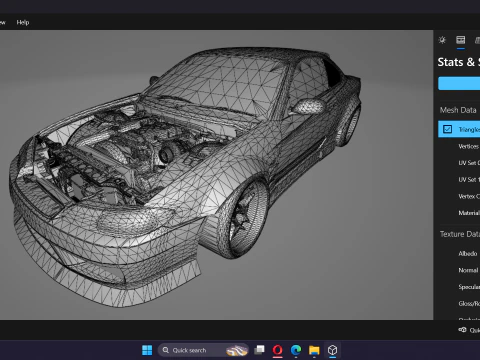Screen dimensions: 480x360
Task: Open Quick Animations icon at bottom right
Action: tap(462, 330)
